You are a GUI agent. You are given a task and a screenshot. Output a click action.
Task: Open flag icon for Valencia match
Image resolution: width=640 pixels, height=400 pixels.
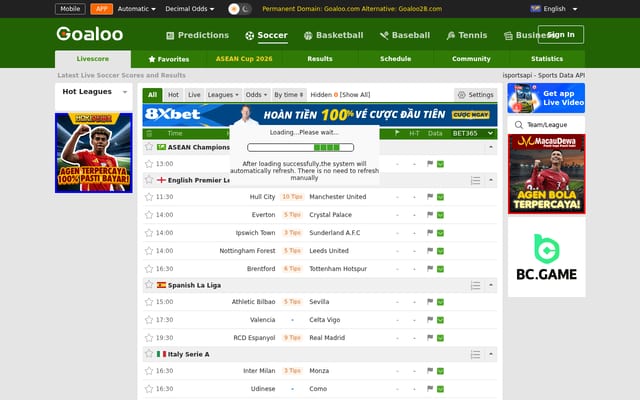(430, 320)
